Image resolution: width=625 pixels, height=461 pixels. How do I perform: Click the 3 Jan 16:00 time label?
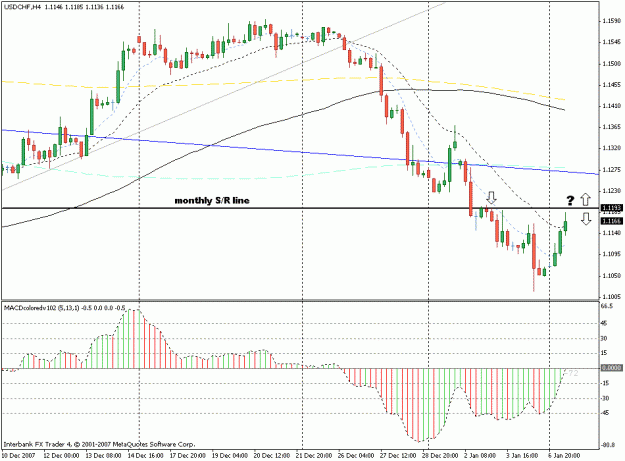(x=522, y=455)
